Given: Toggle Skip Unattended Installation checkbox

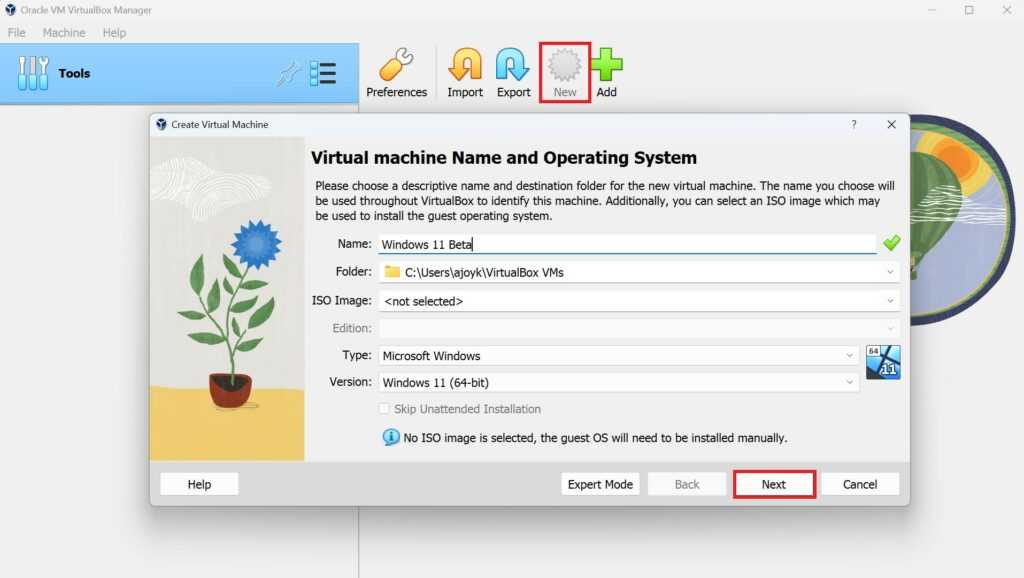Looking at the screenshot, I should click(x=384, y=409).
